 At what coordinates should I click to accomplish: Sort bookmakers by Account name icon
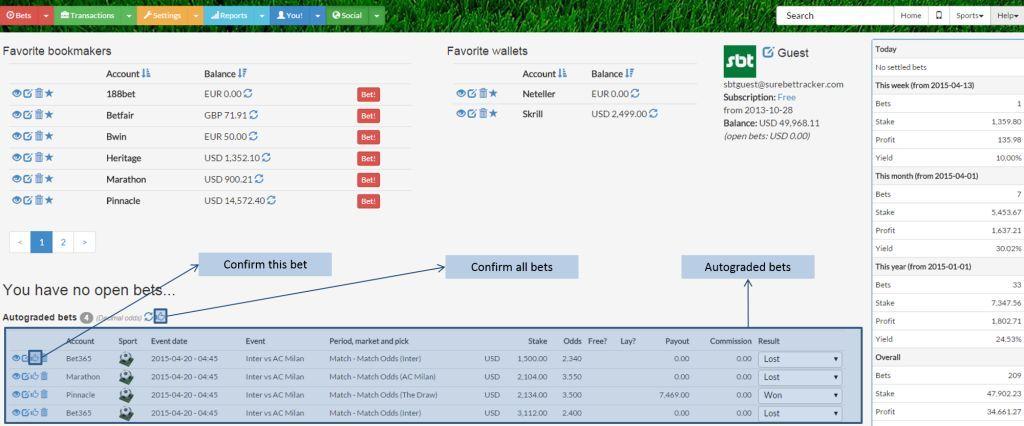click(146, 73)
